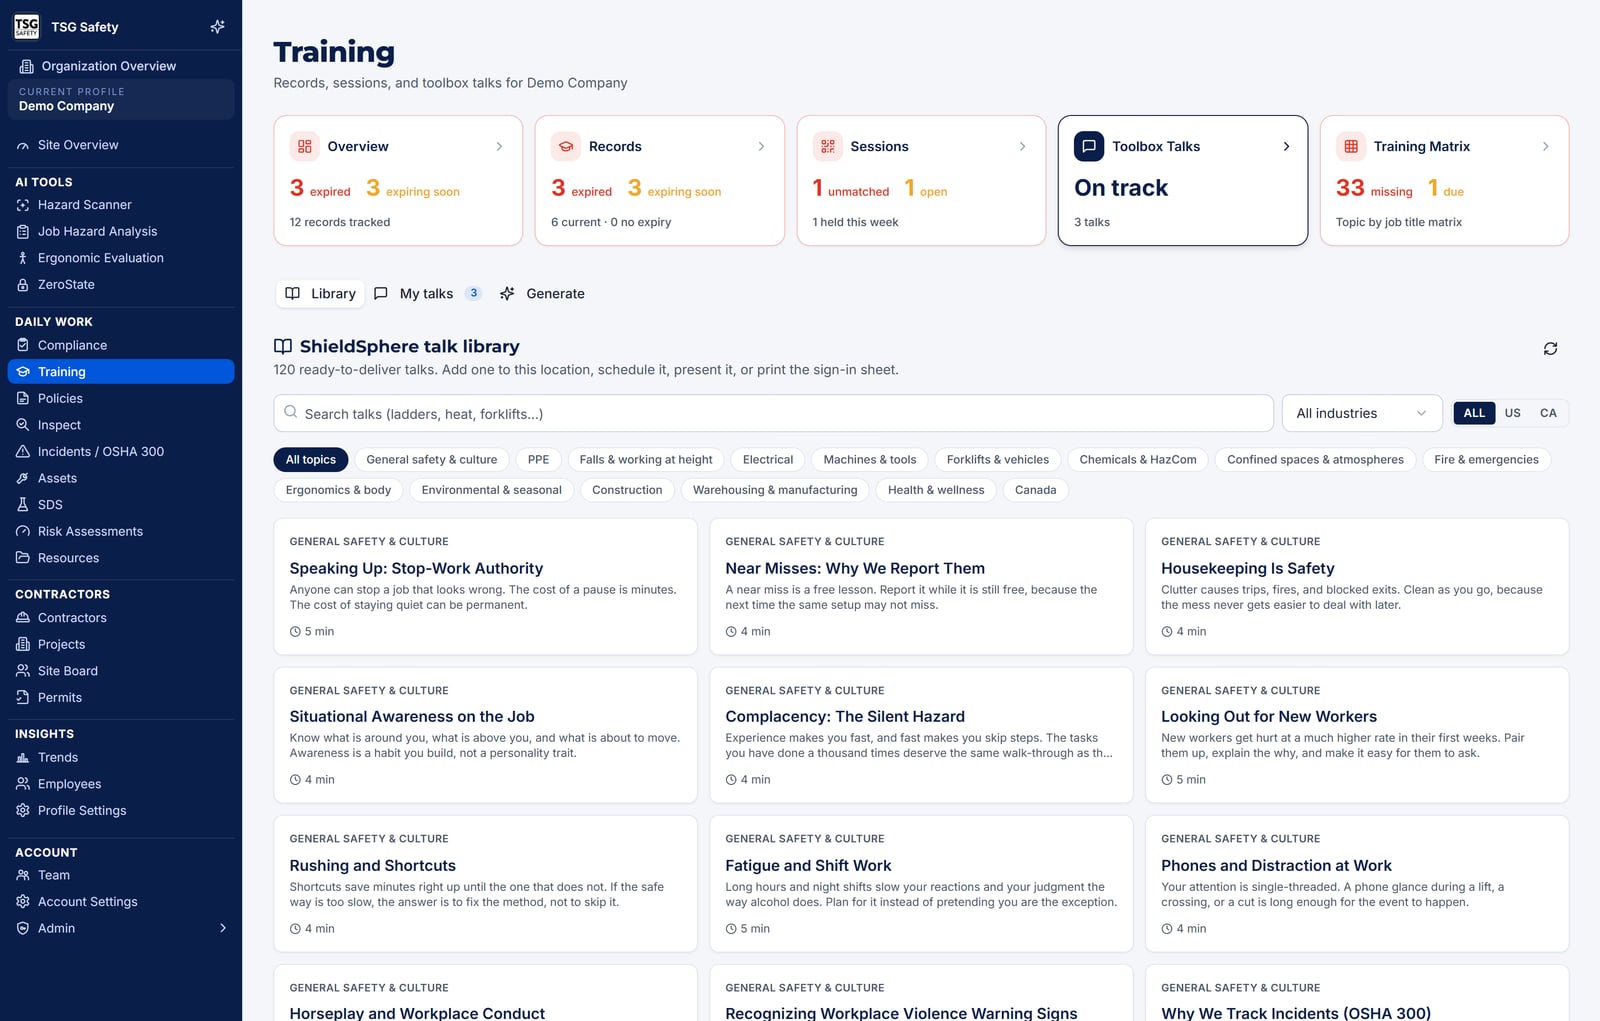Click the Search talks input field

773,413
